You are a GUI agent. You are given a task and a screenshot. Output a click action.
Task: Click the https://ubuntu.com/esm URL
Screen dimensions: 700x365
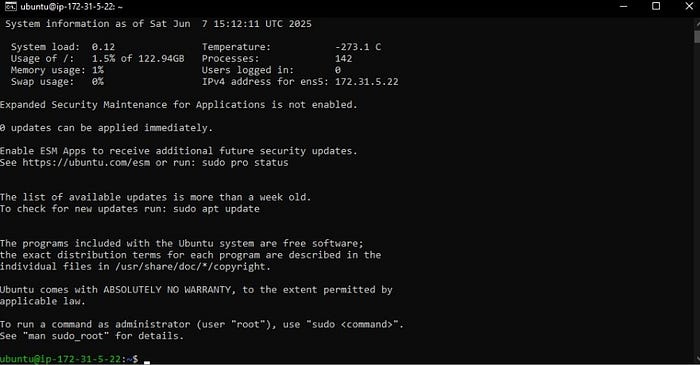(86, 162)
